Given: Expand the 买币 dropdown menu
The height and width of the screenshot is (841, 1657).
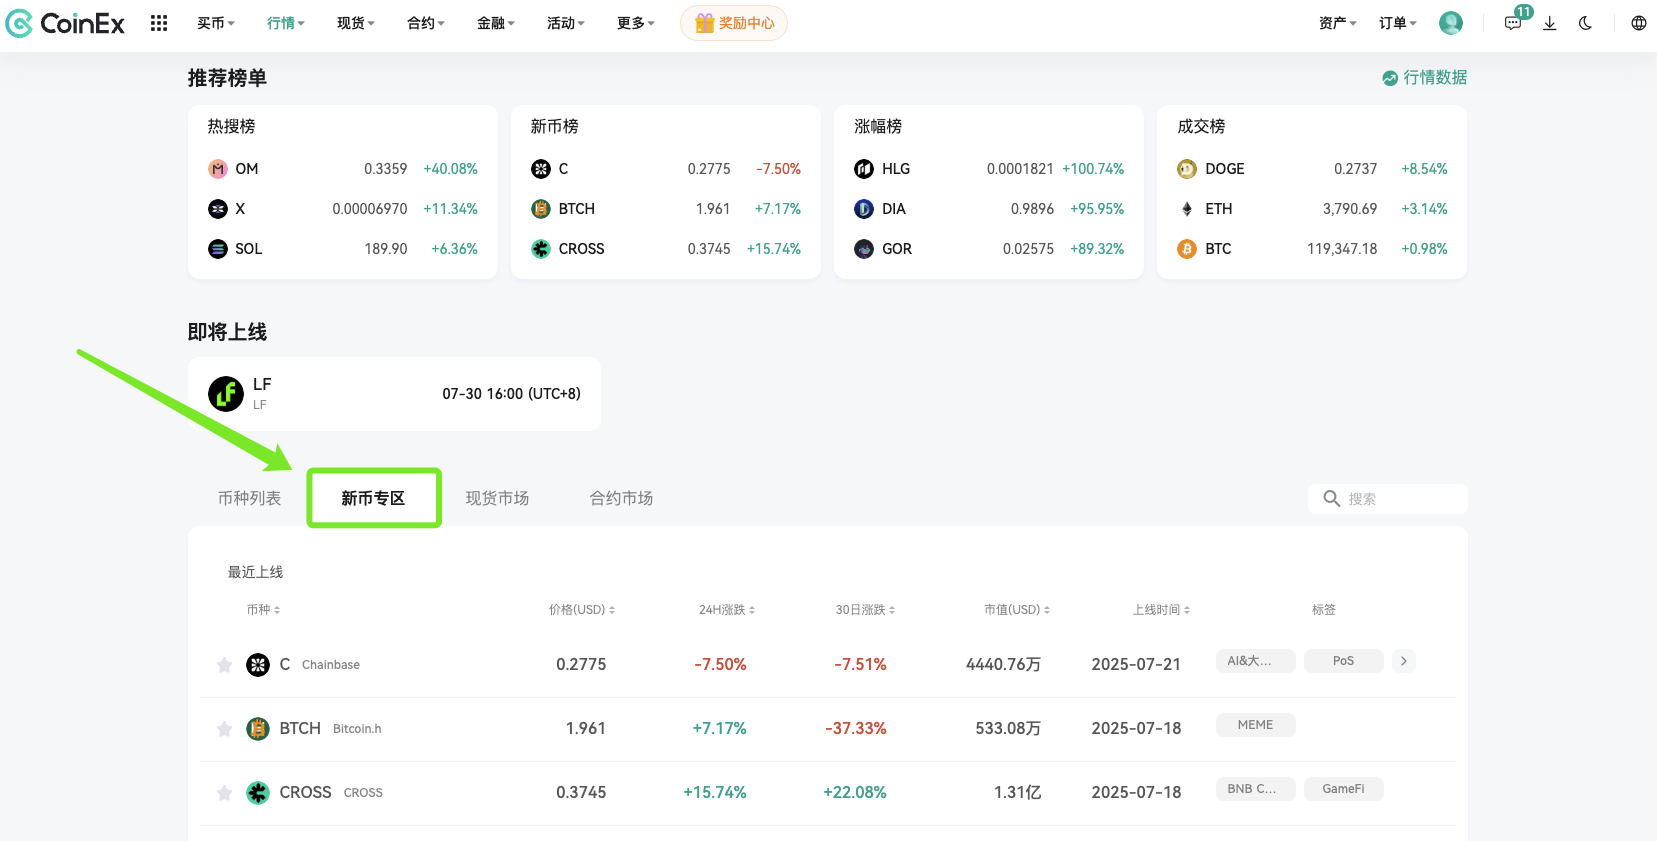Looking at the screenshot, I should tap(216, 23).
